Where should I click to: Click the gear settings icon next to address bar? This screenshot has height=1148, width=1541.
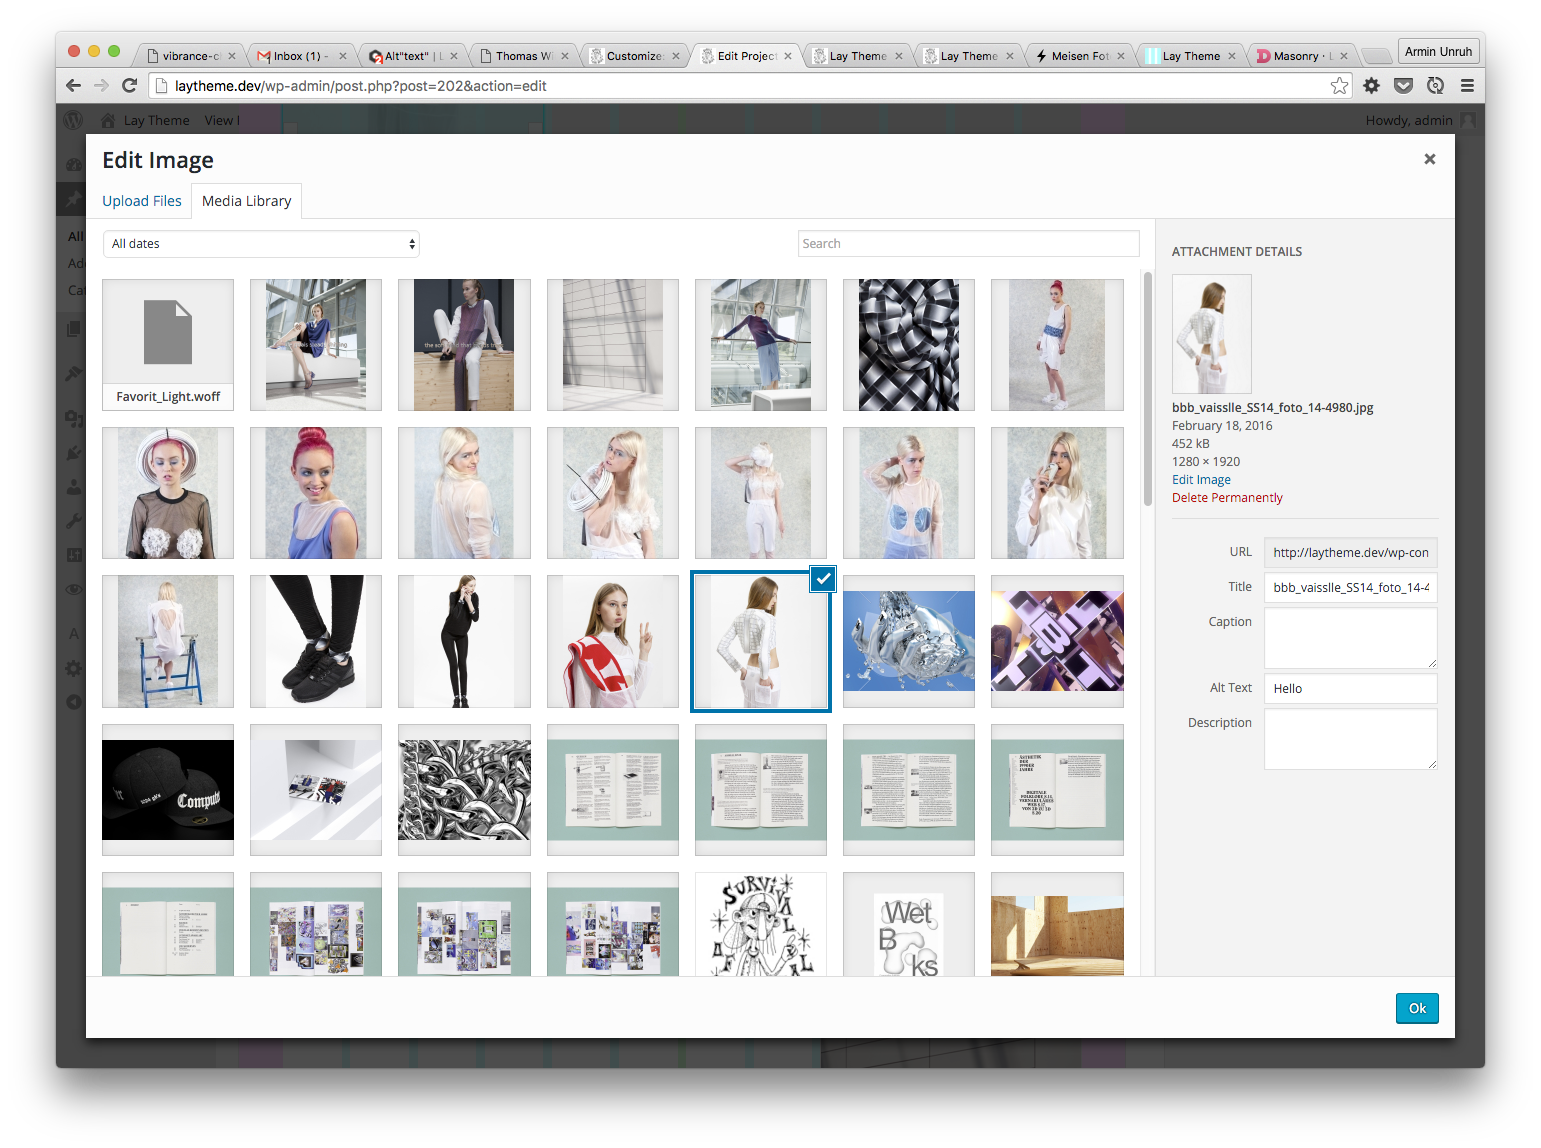1371,86
